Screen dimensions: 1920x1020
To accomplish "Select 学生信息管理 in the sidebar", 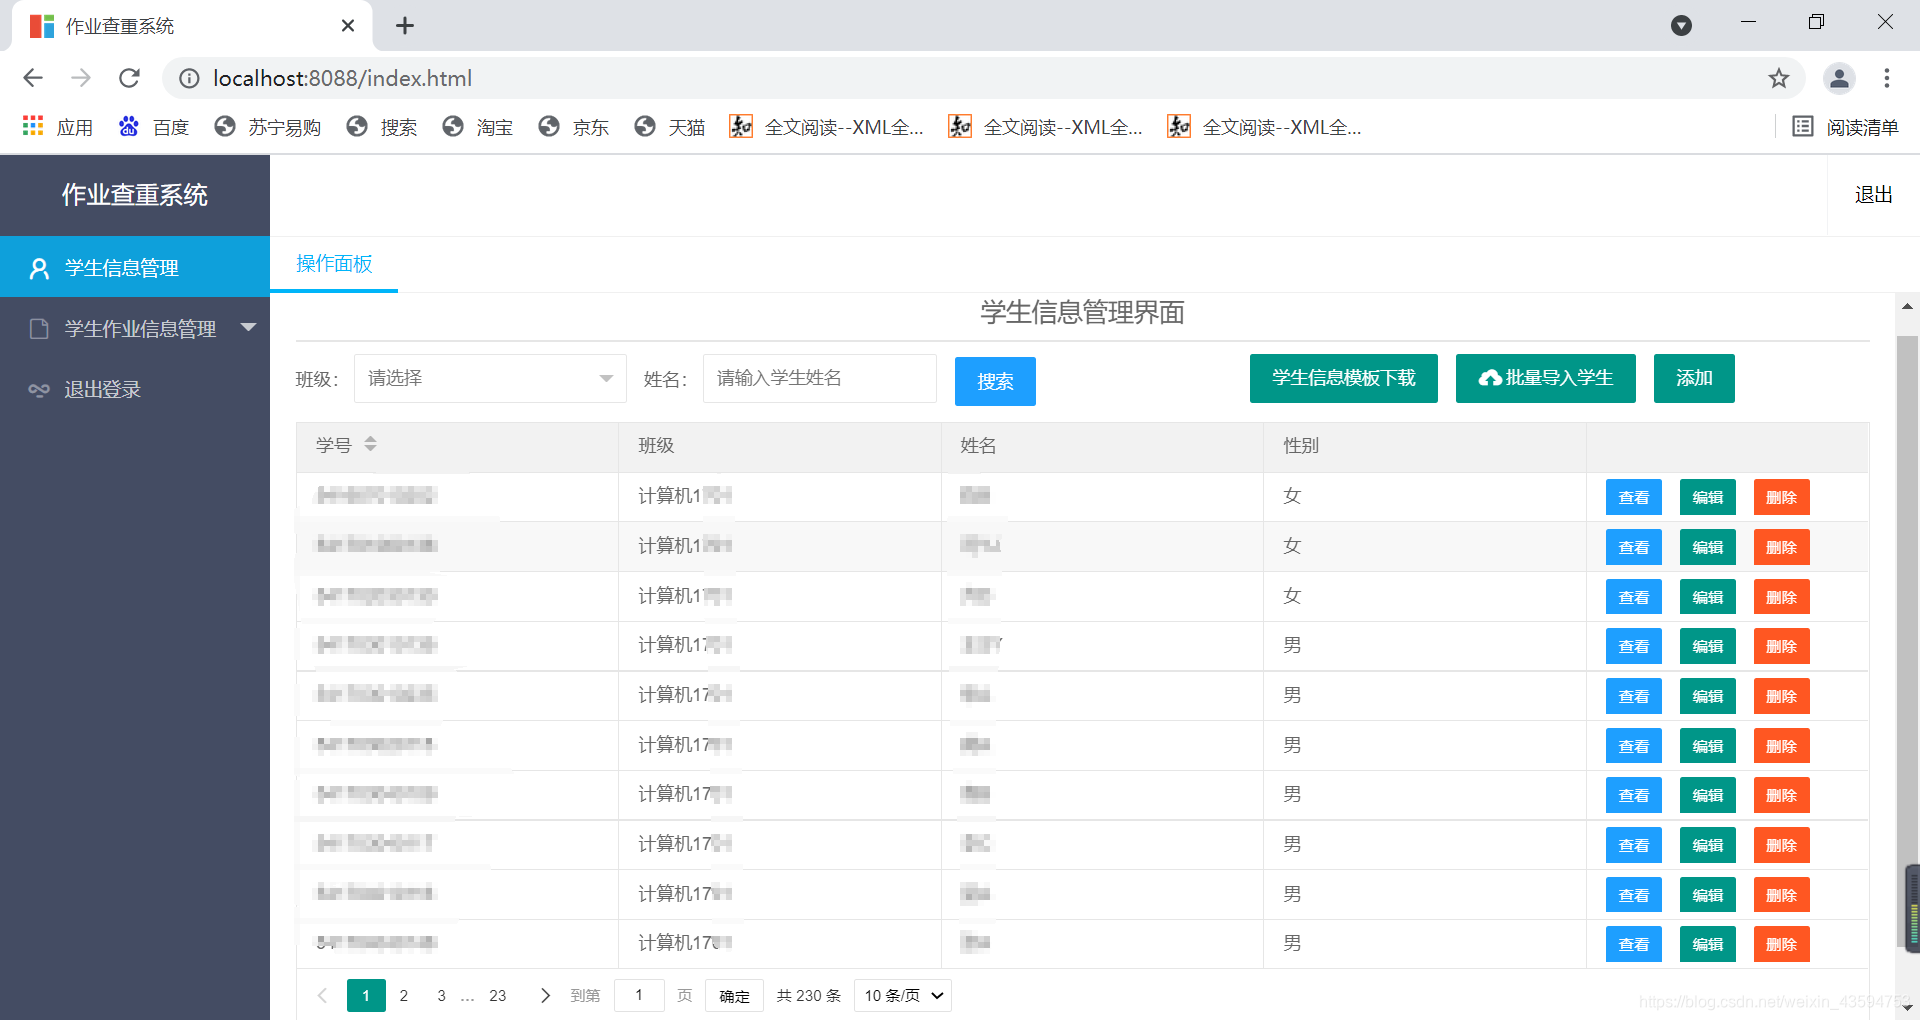I will [x=135, y=267].
